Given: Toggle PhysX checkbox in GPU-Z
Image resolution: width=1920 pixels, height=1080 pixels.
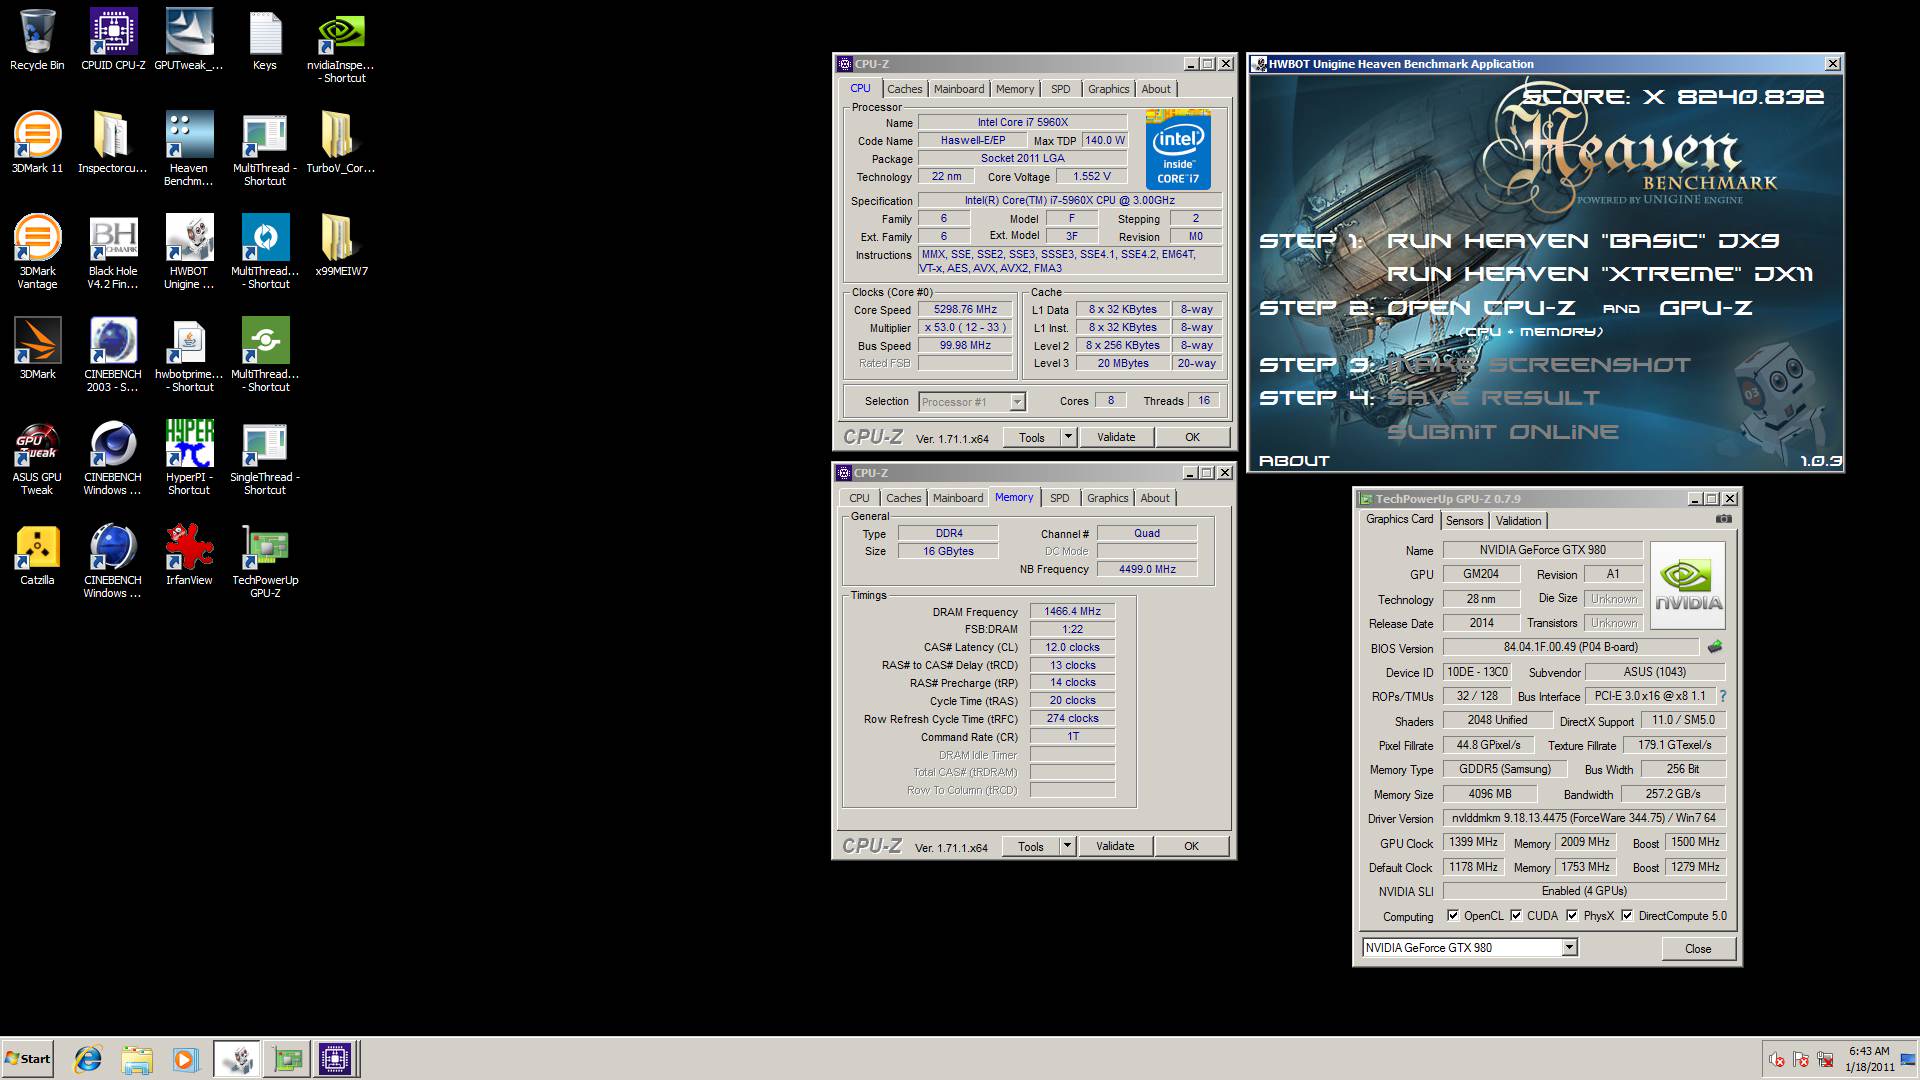Looking at the screenshot, I should 1572,916.
